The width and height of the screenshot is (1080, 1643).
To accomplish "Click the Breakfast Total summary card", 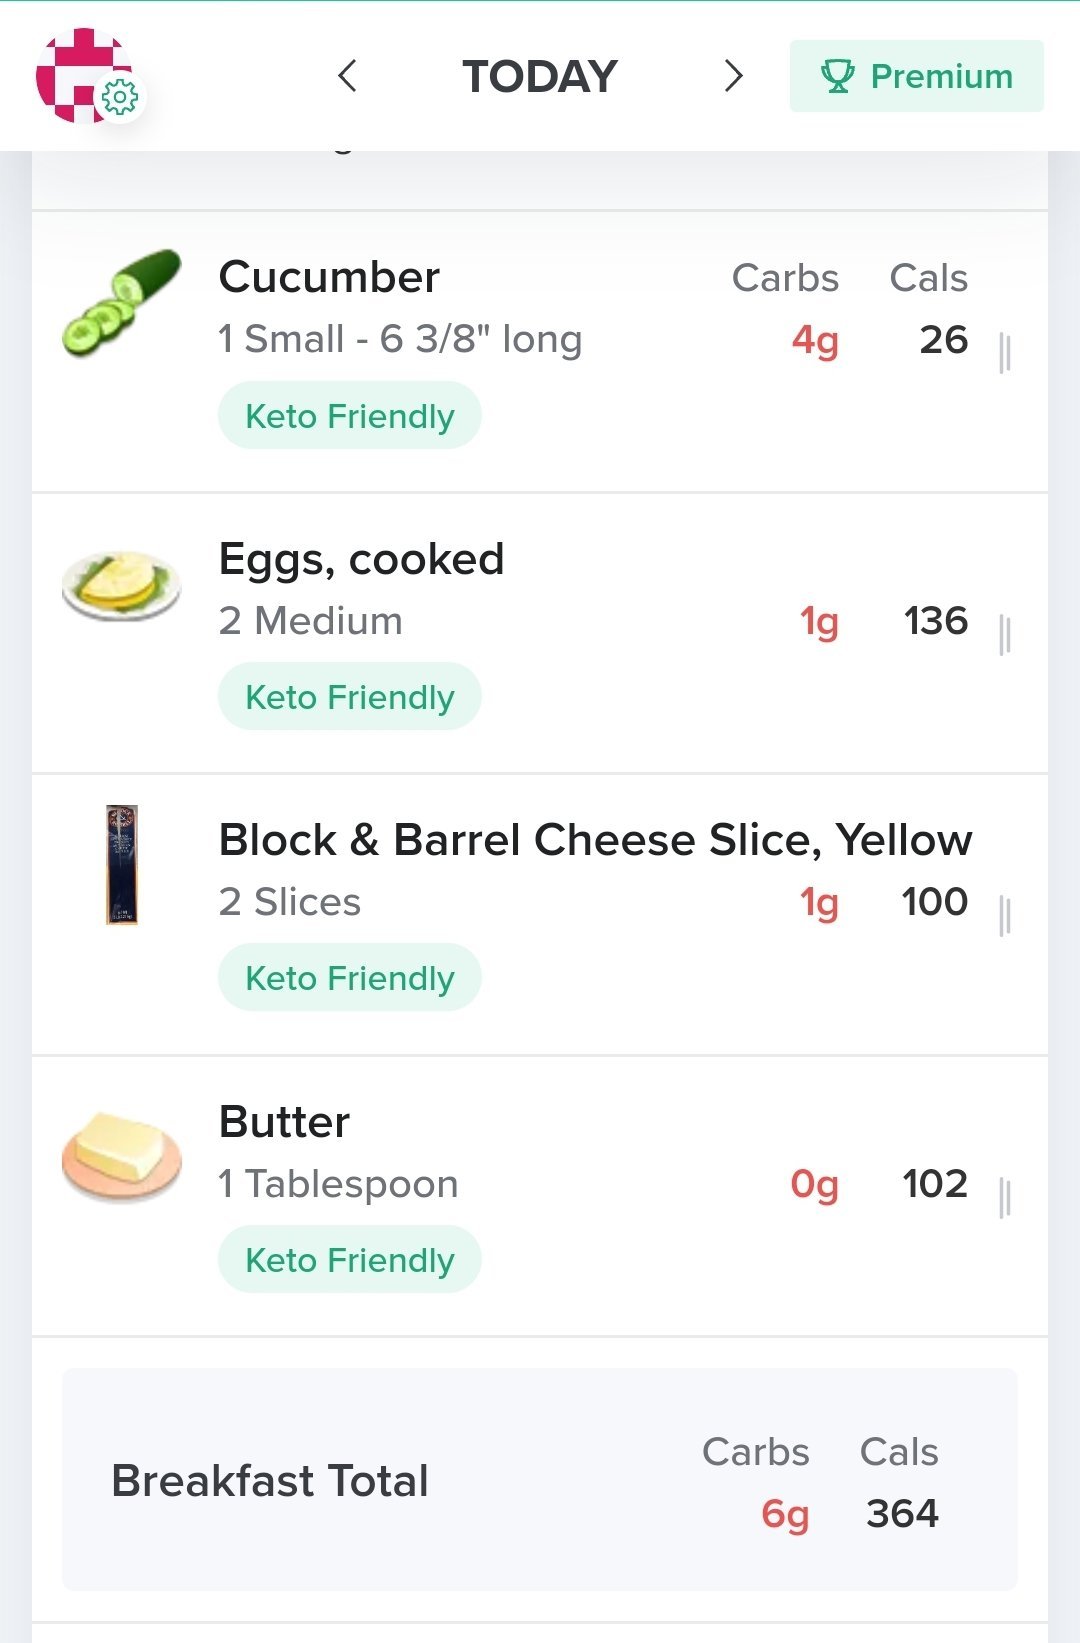I will (540, 1480).
